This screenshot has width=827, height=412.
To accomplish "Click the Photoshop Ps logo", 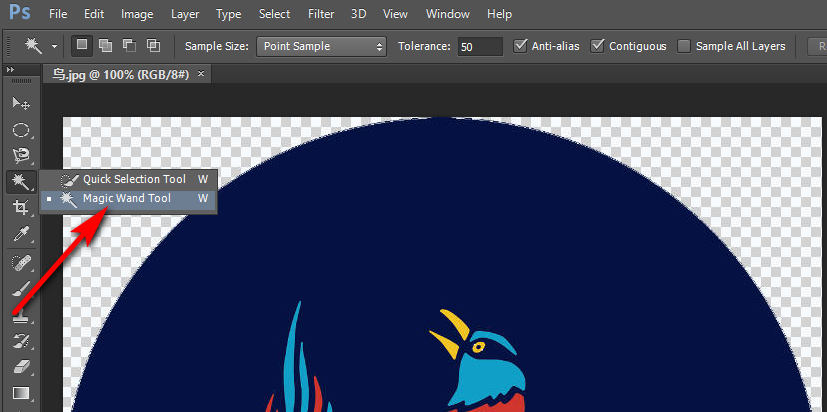I will (x=20, y=12).
